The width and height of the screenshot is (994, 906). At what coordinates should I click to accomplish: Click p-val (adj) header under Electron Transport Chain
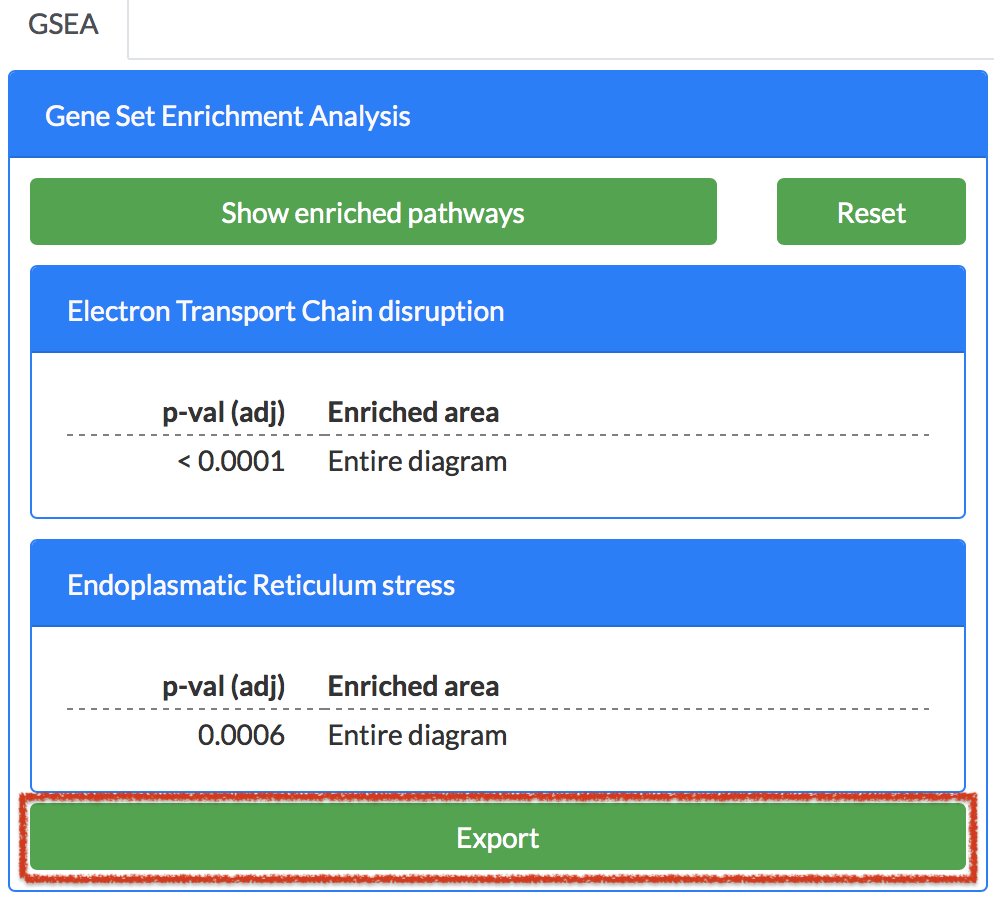coord(224,412)
